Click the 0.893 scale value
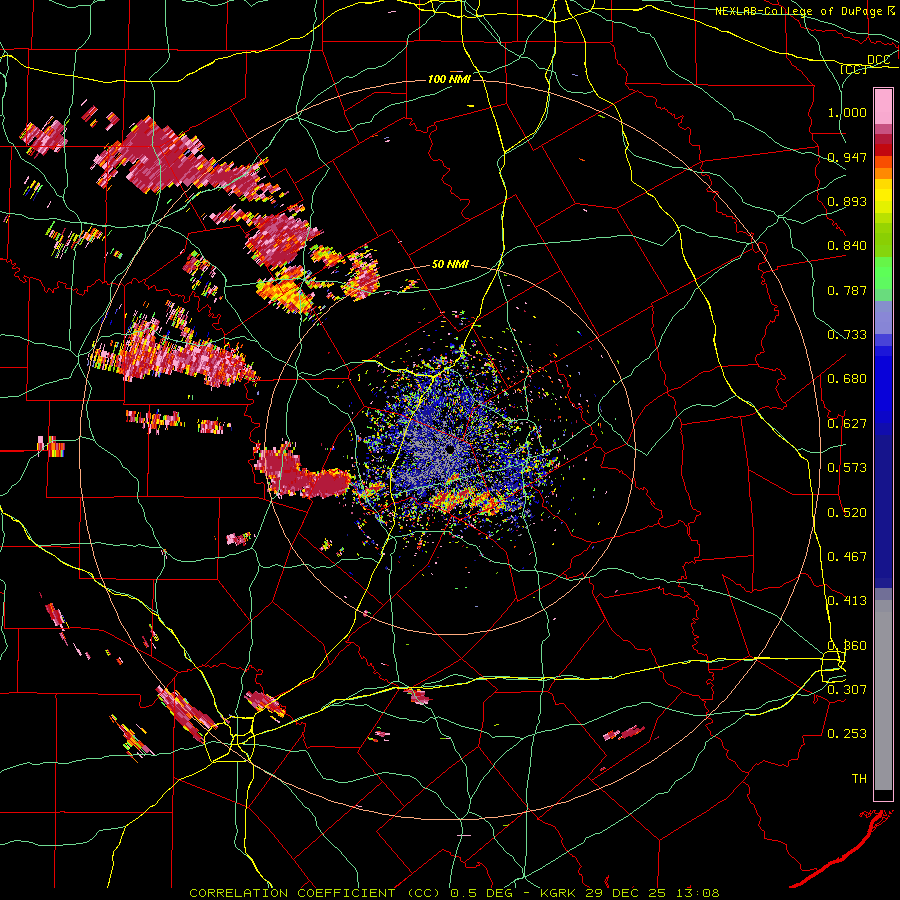This screenshot has width=900, height=900. 847,201
